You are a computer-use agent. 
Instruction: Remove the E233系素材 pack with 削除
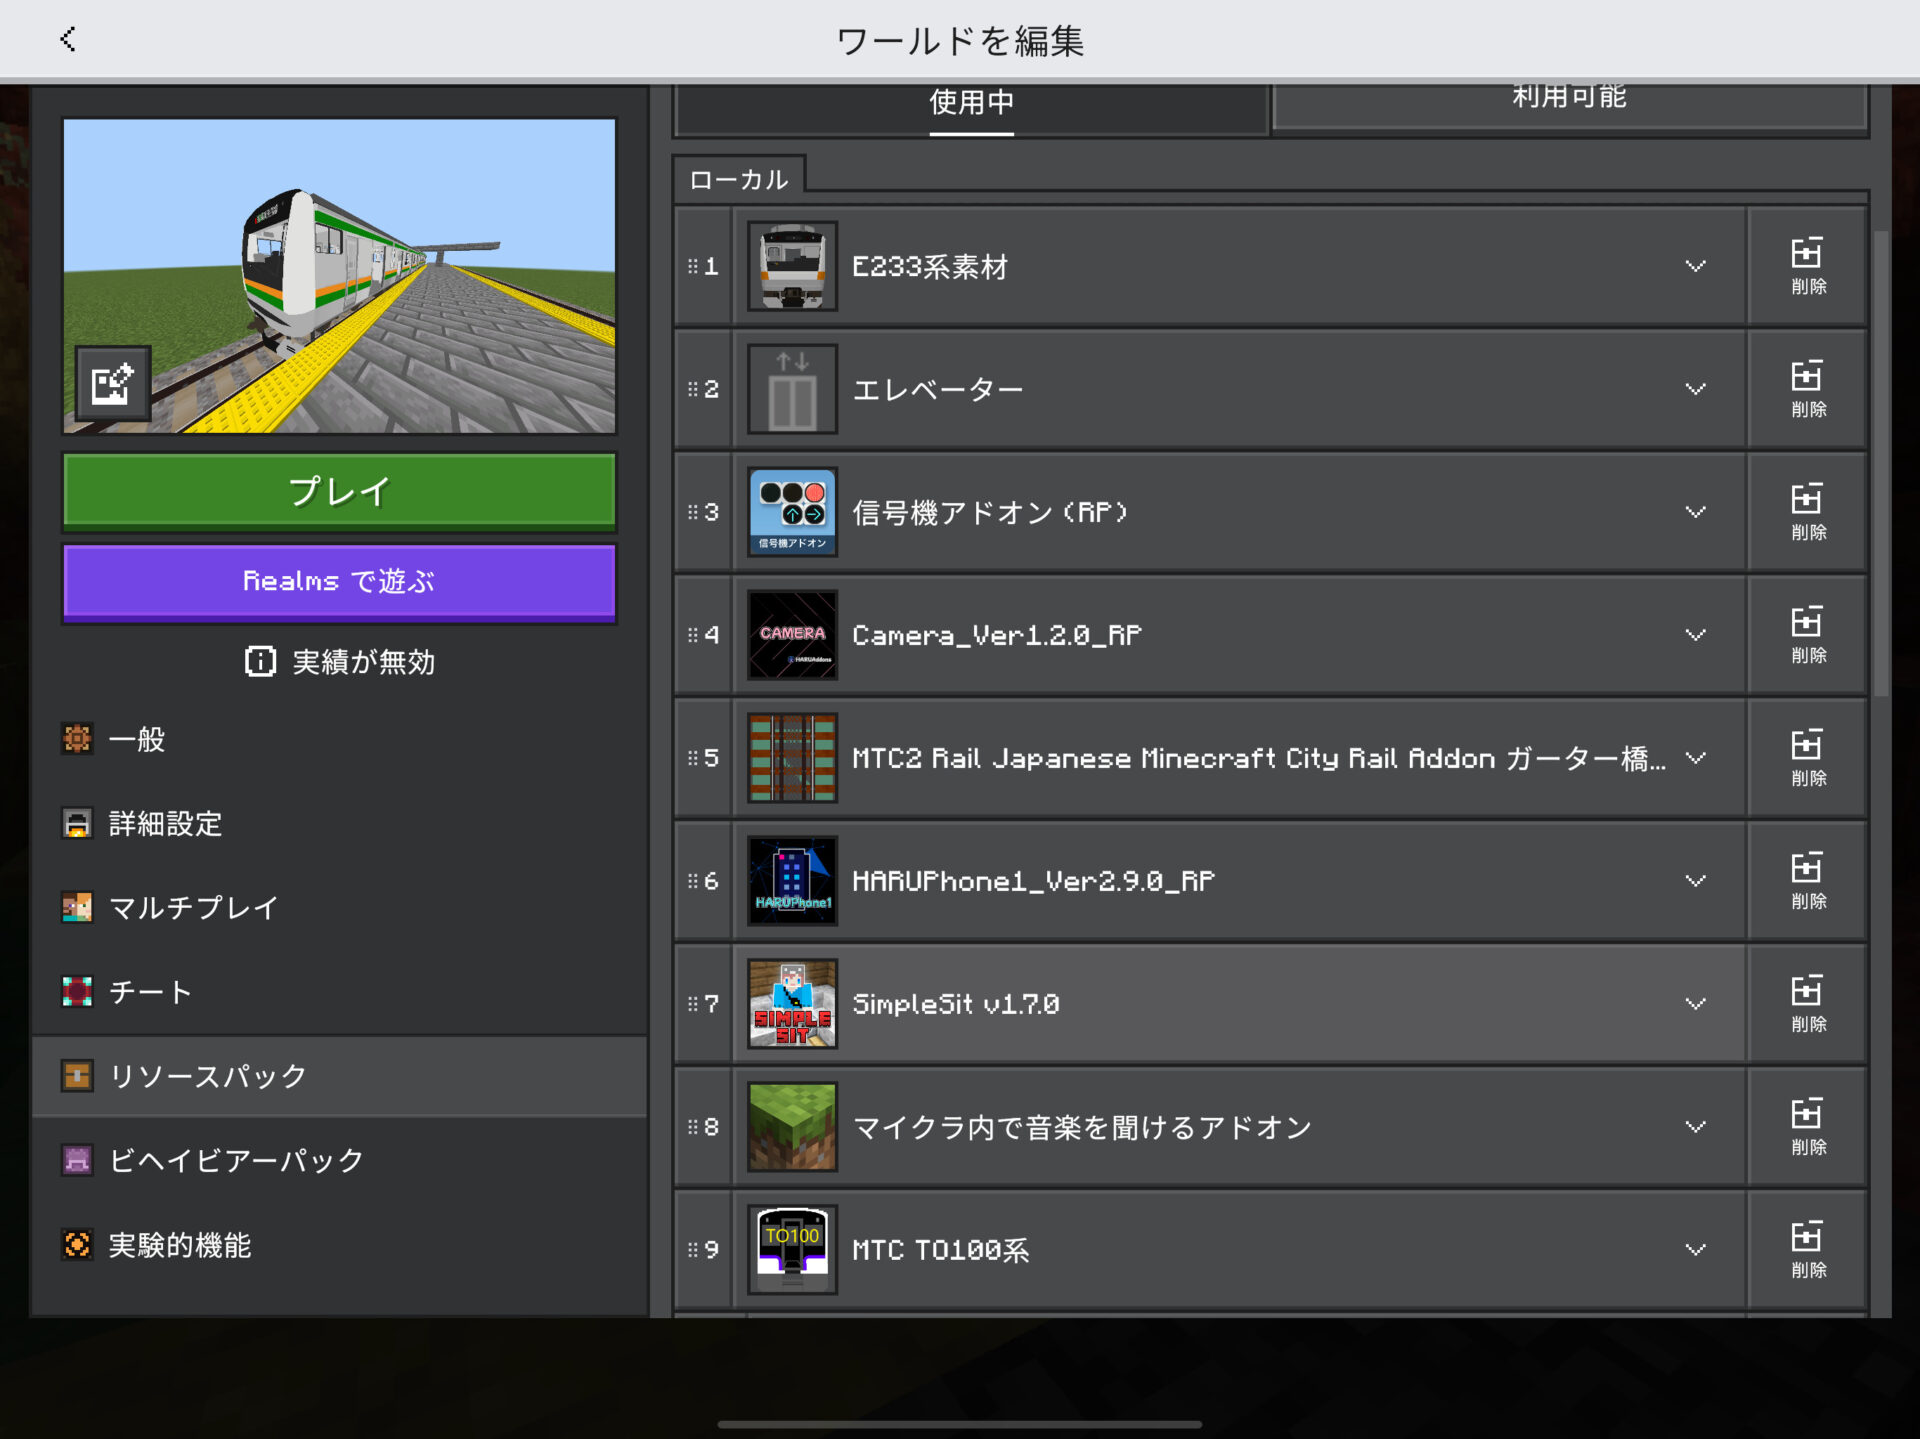tap(1808, 266)
